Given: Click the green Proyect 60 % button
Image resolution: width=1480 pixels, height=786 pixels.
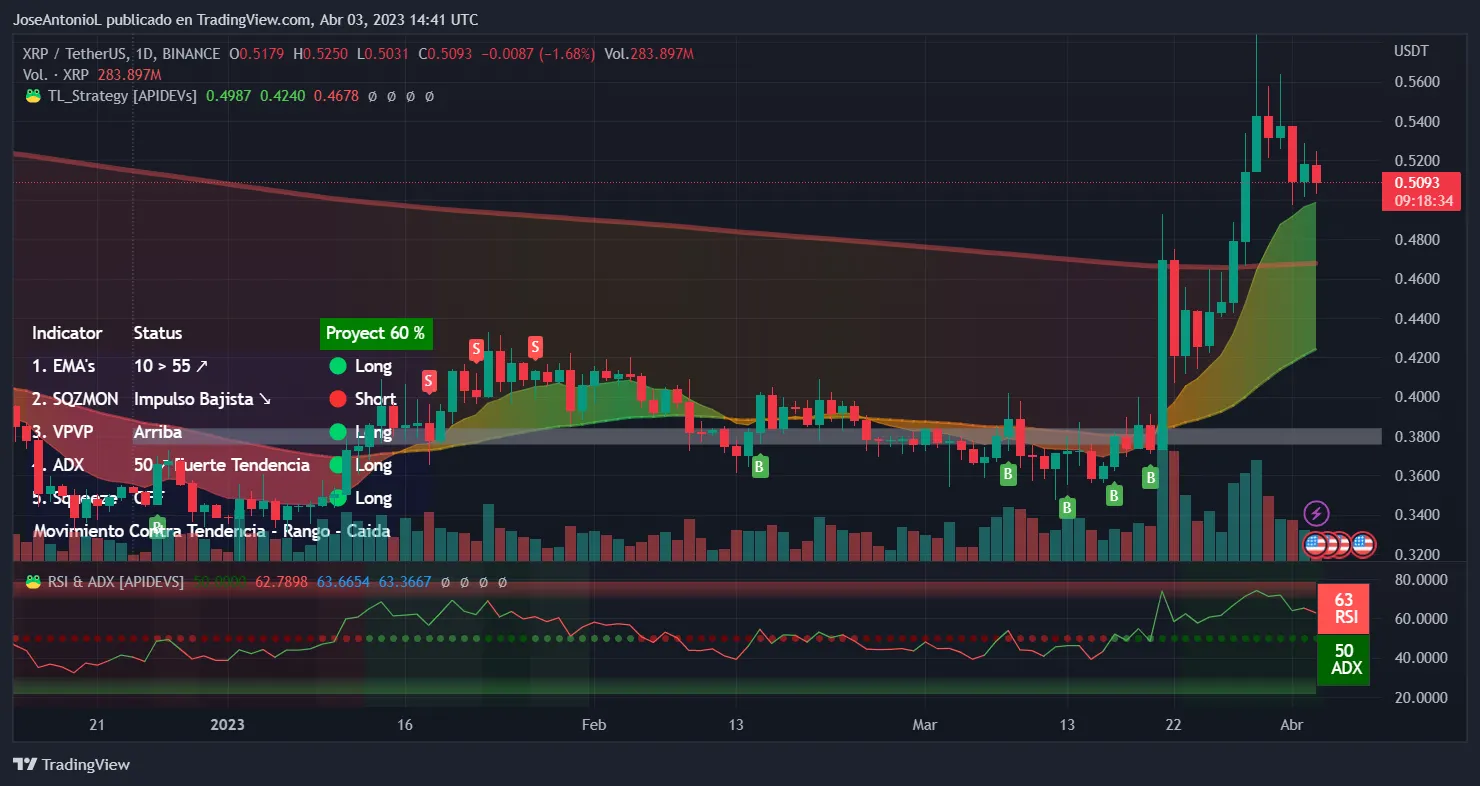Looking at the screenshot, I should (x=376, y=333).
